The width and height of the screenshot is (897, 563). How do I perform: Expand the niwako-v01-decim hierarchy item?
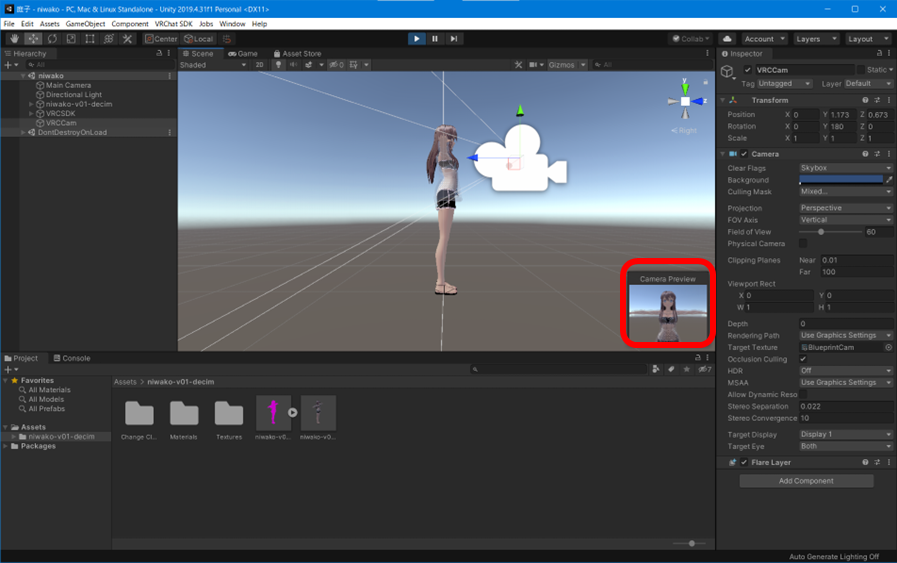tap(32, 104)
